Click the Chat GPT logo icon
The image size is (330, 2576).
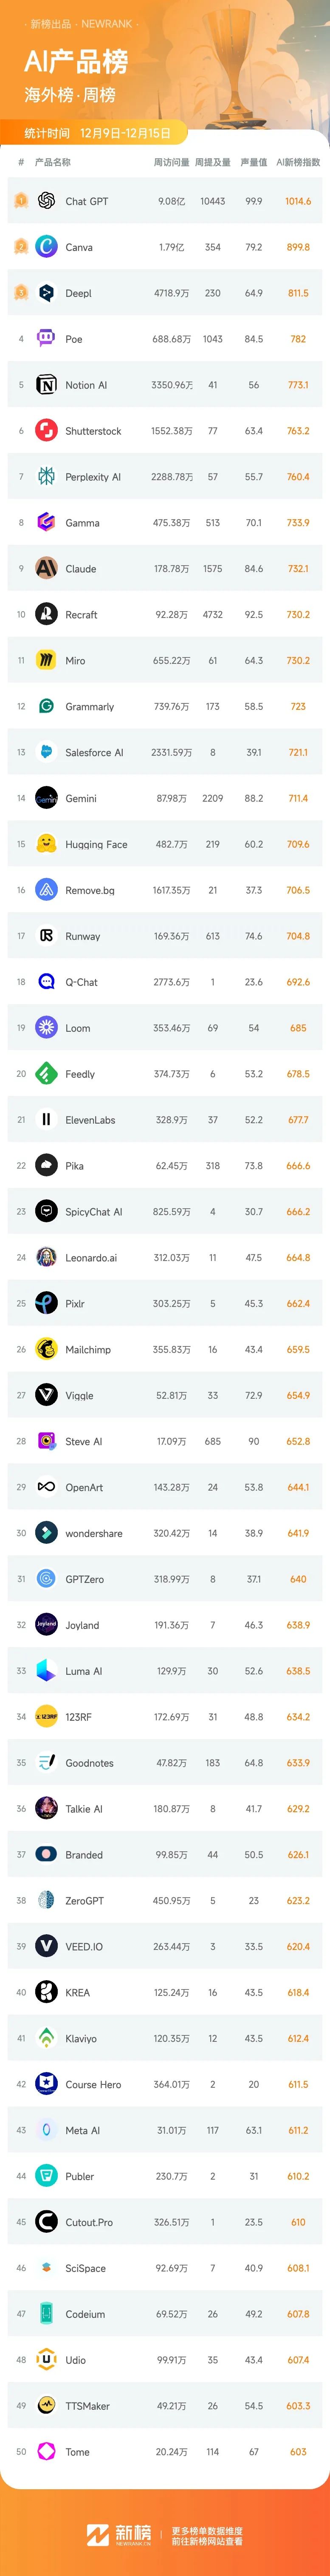pyautogui.click(x=46, y=201)
